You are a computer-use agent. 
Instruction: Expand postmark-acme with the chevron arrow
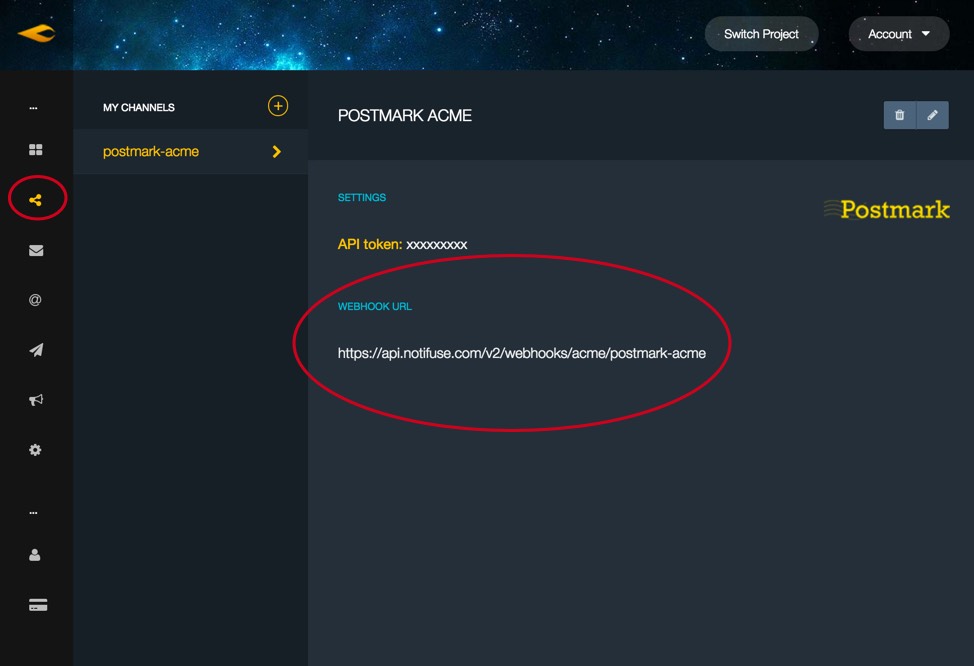pos(277,152)
